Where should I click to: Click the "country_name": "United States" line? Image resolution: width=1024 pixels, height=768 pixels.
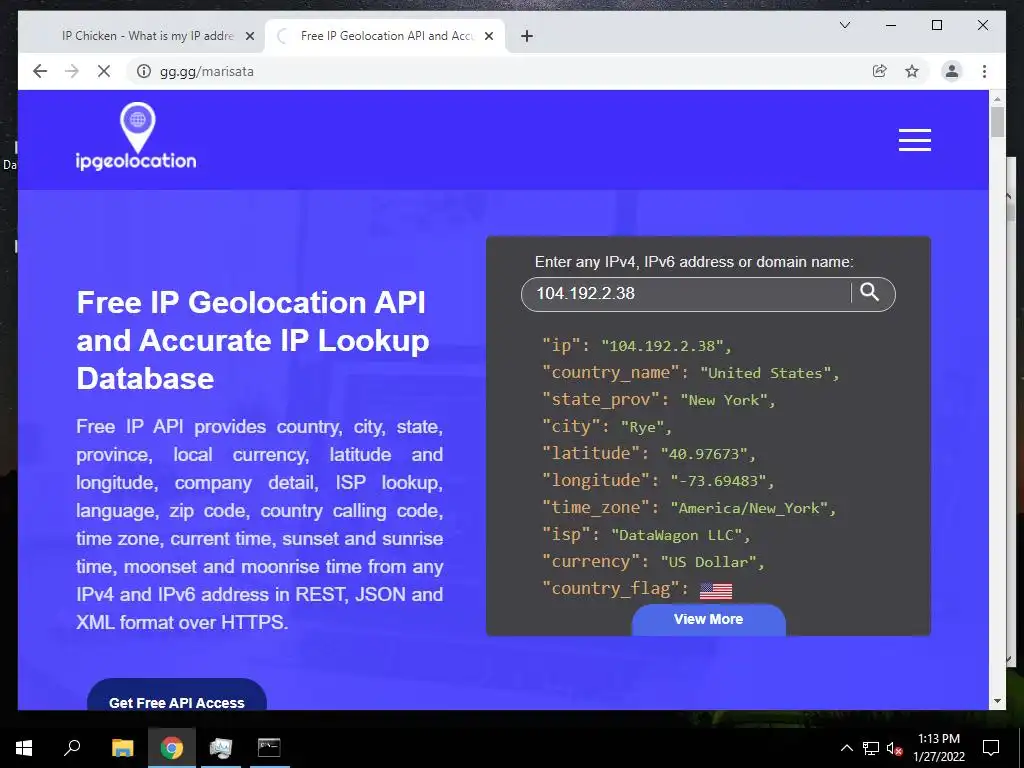tap(690, 373)
